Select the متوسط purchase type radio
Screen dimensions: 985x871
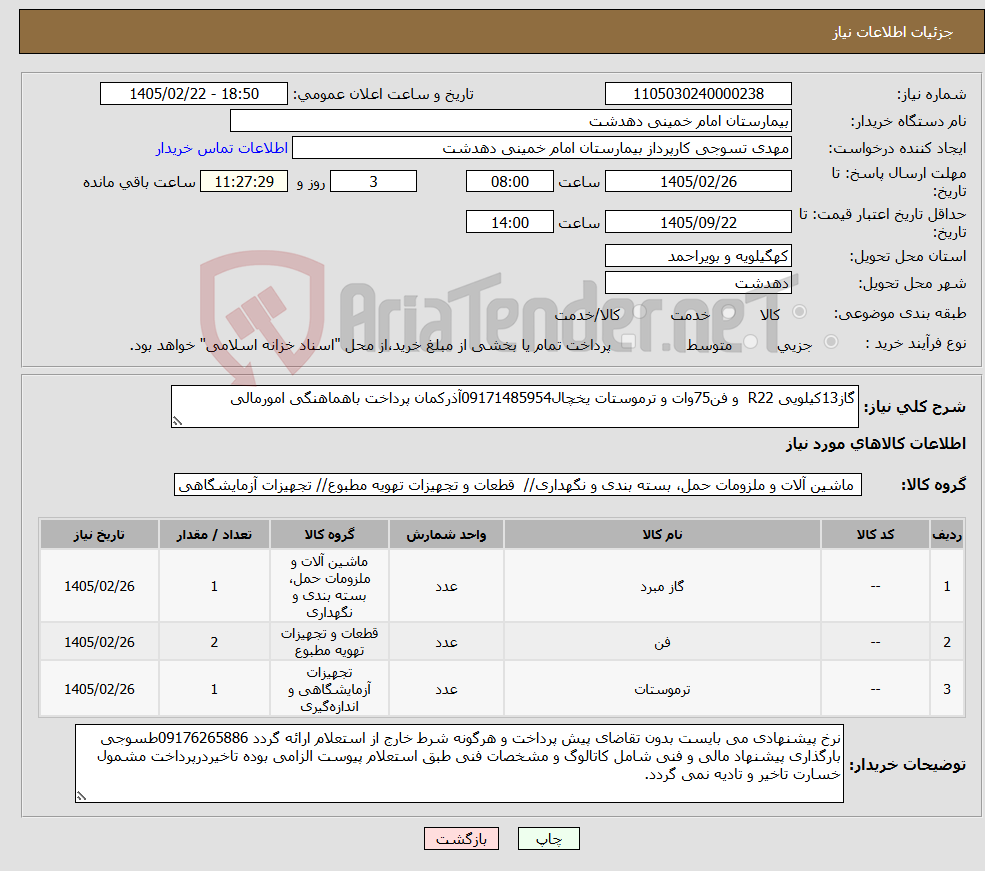tap(750, 342)
